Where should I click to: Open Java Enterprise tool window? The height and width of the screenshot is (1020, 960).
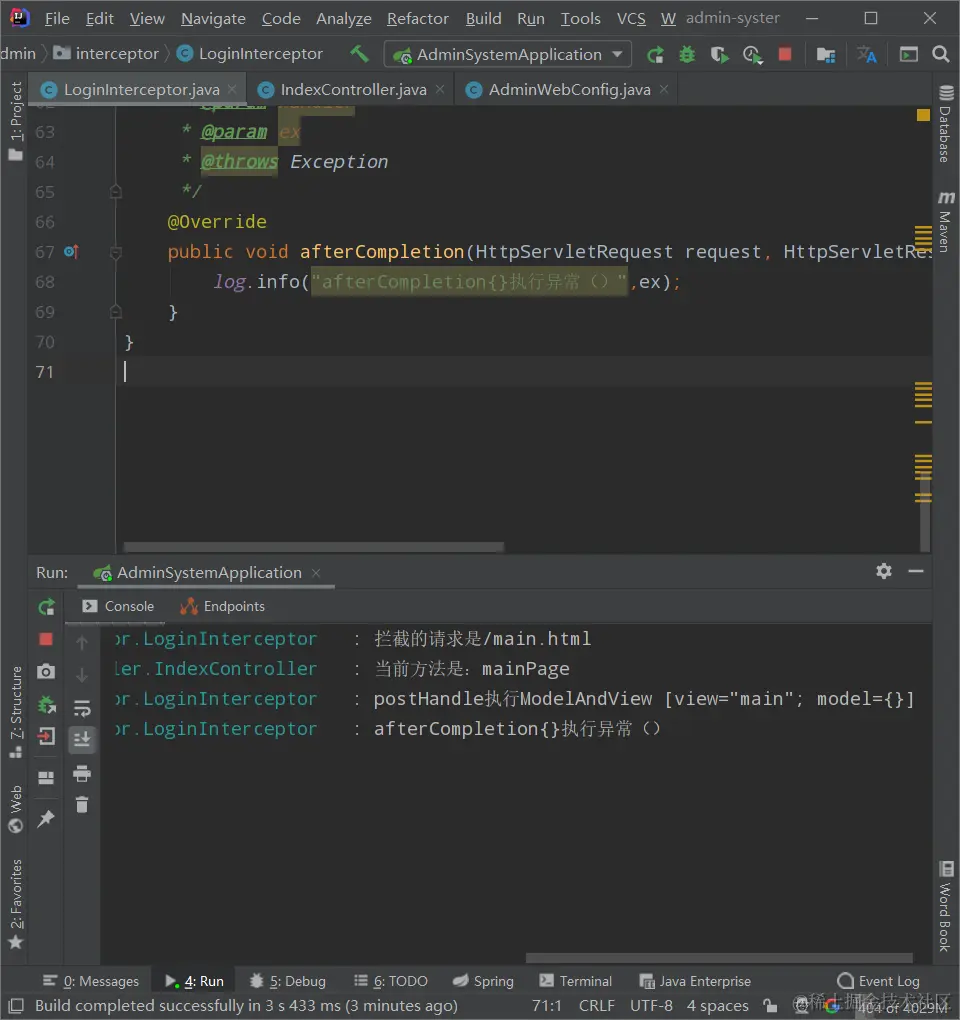pos(695,981)
